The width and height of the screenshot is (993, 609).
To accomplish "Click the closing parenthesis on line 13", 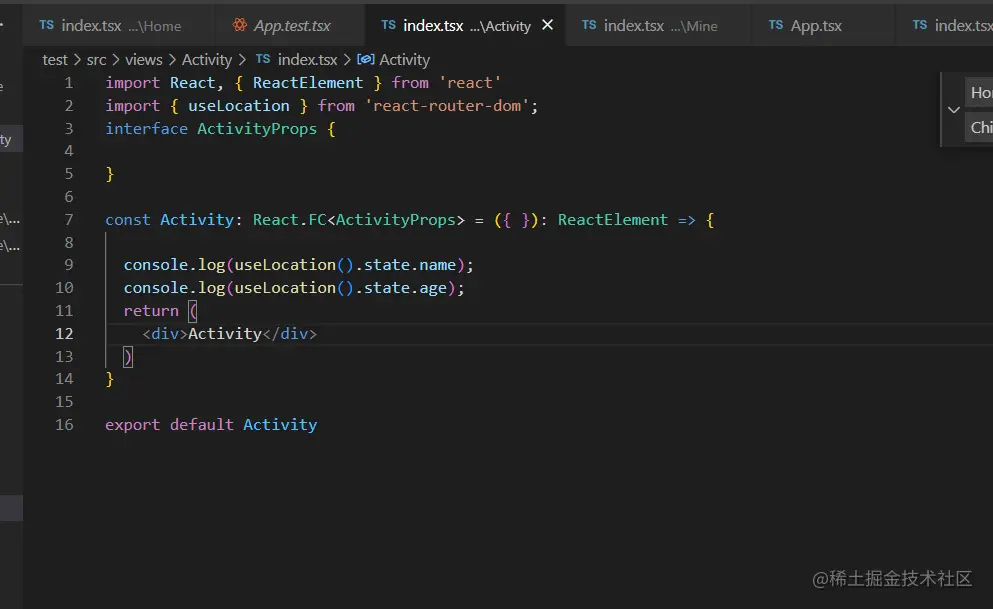I will click(x=128, y=357).
